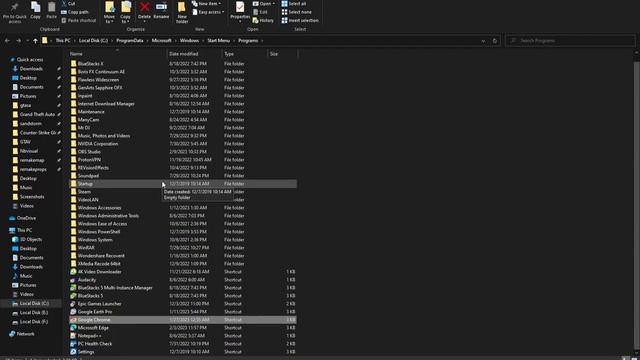Go back with navigation arrow
This screenshot has height=360, width=640.
click(7, 41)
